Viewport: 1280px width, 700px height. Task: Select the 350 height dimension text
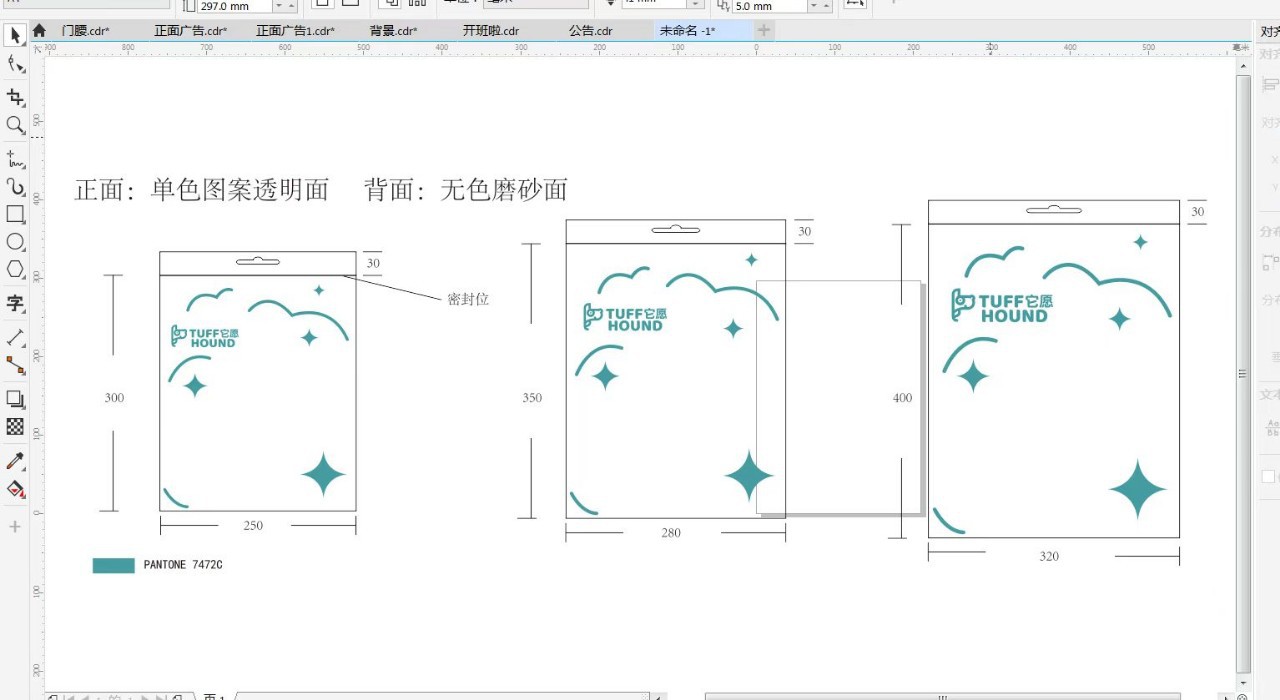532,398
